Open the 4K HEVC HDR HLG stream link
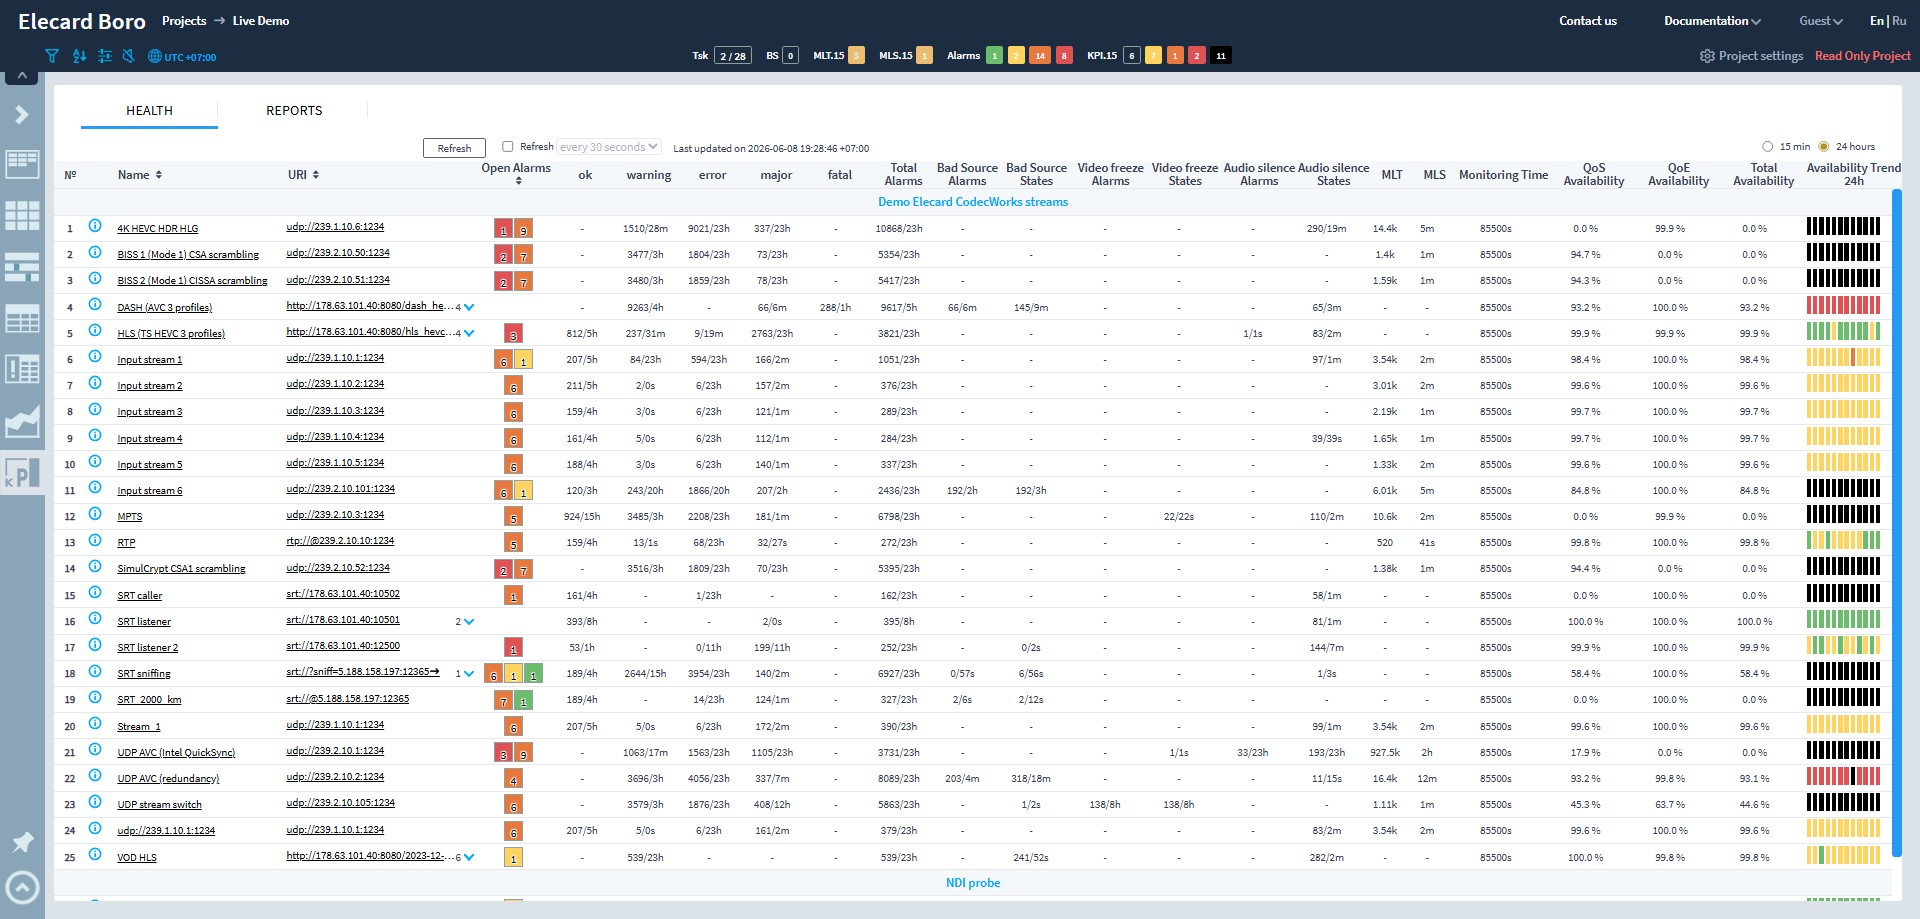This screenshot has width=1920, height=919. [158, 229]
